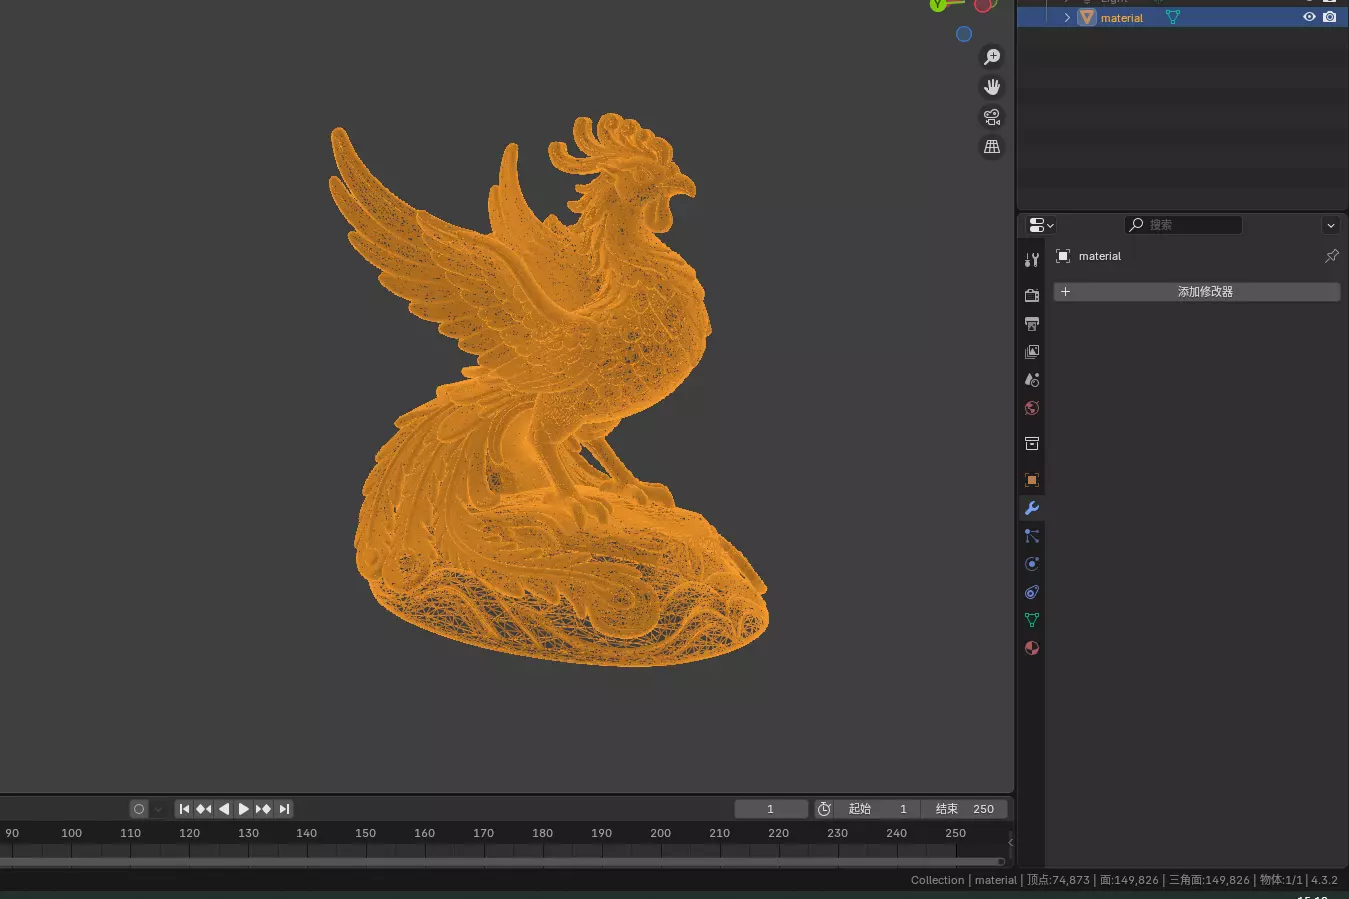Screen dimensions: 1349x899
Task: Click the Collection label in status bar
Action: [937, 880]
